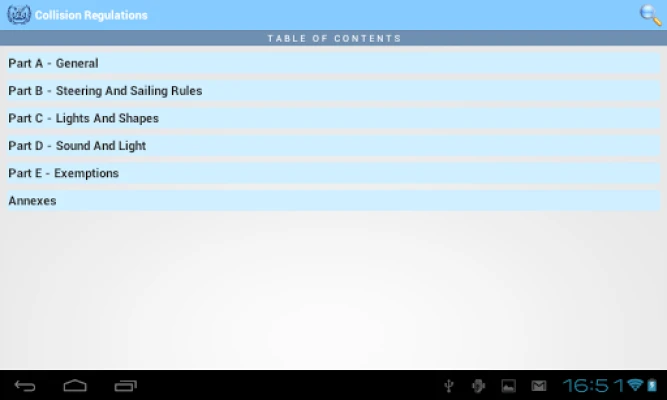Open search with the magnifying glass icon

[x=650, y=14]
